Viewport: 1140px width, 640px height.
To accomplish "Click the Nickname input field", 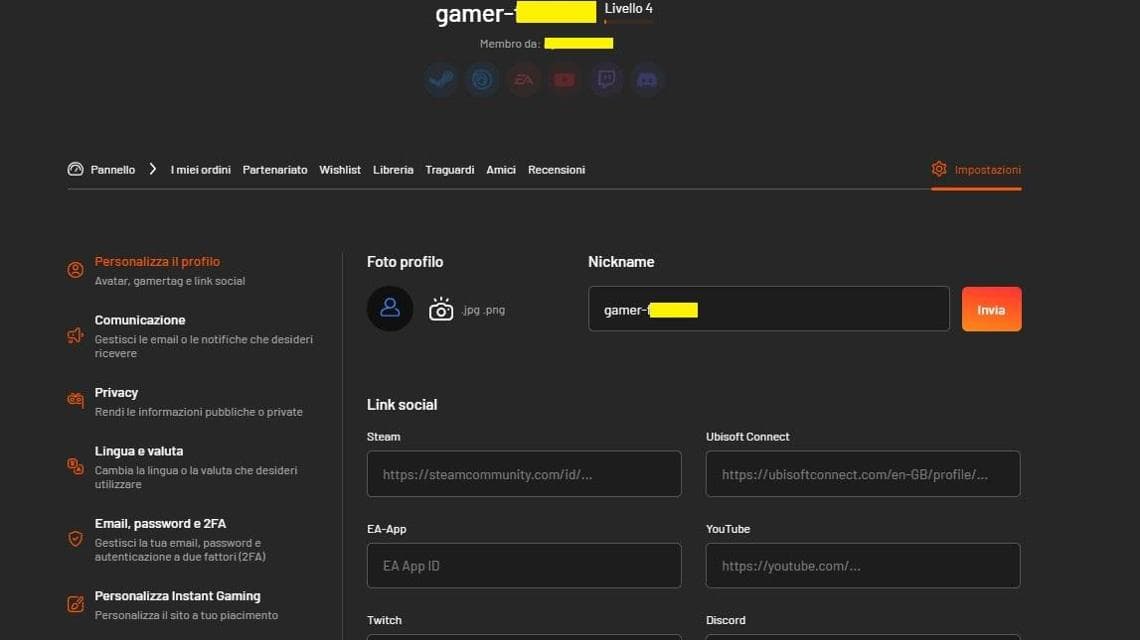I will click(x=768, y=309).
